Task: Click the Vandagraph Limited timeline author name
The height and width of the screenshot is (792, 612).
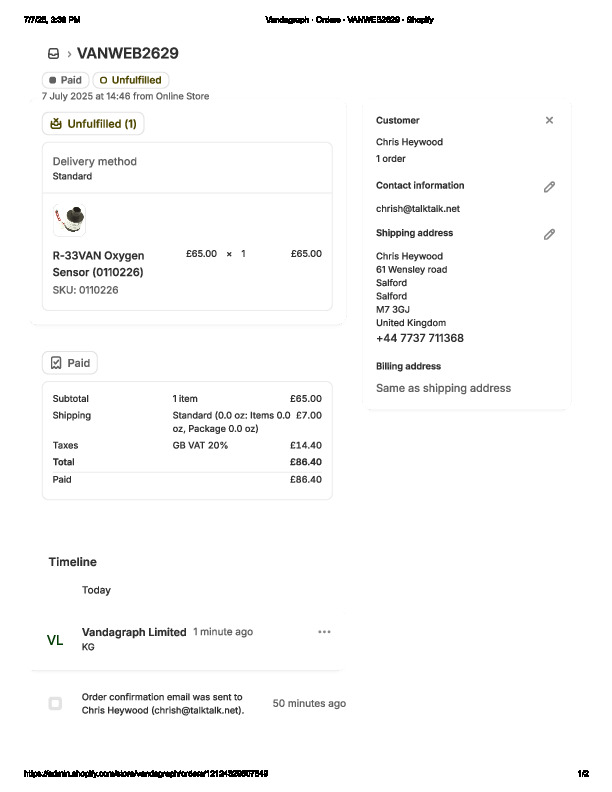Action: click(x=134, y=632)
